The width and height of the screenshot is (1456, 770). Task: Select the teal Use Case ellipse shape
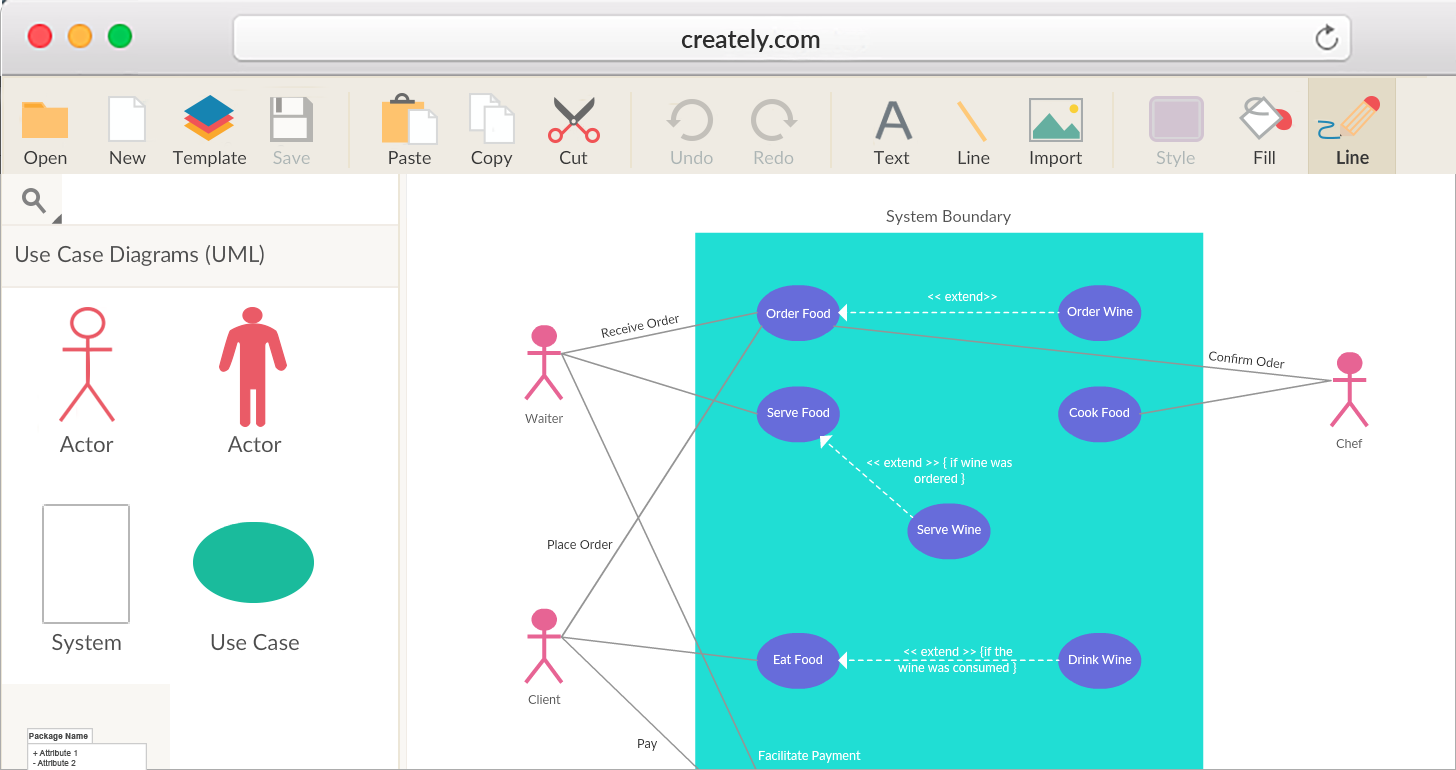(x=253, y=563)
